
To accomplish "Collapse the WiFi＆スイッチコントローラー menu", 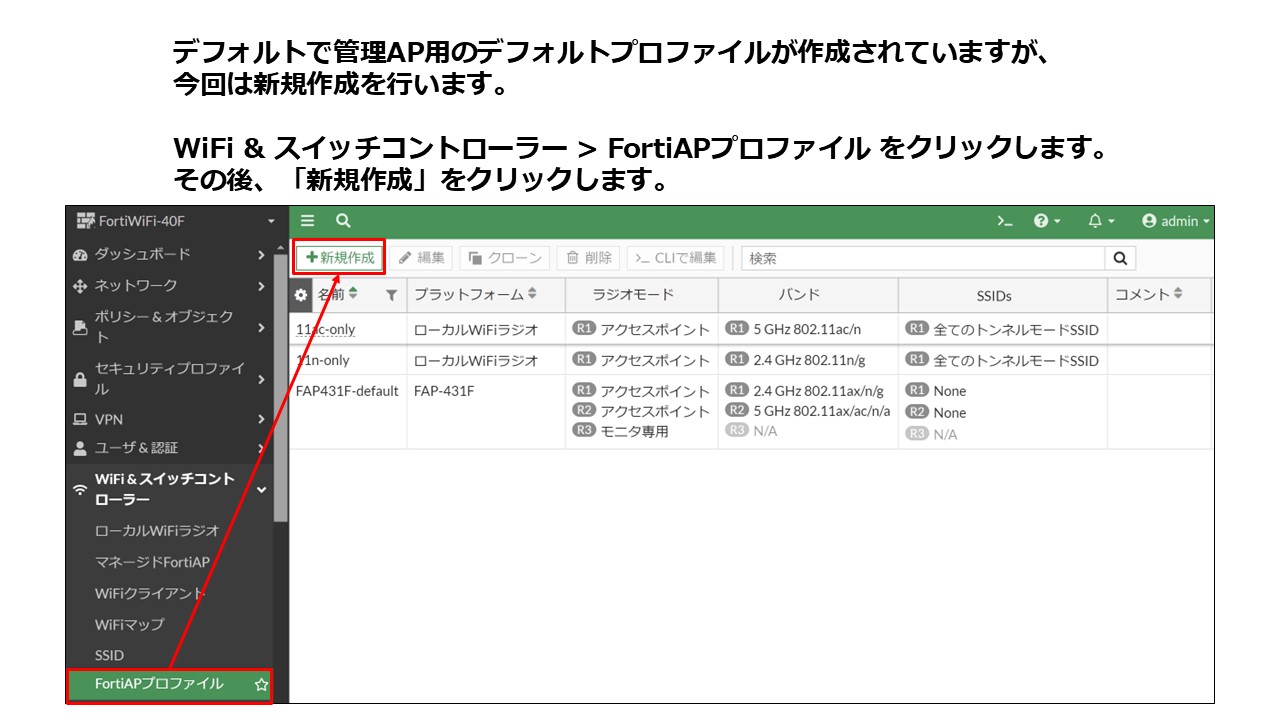I will tap(170, 489).
